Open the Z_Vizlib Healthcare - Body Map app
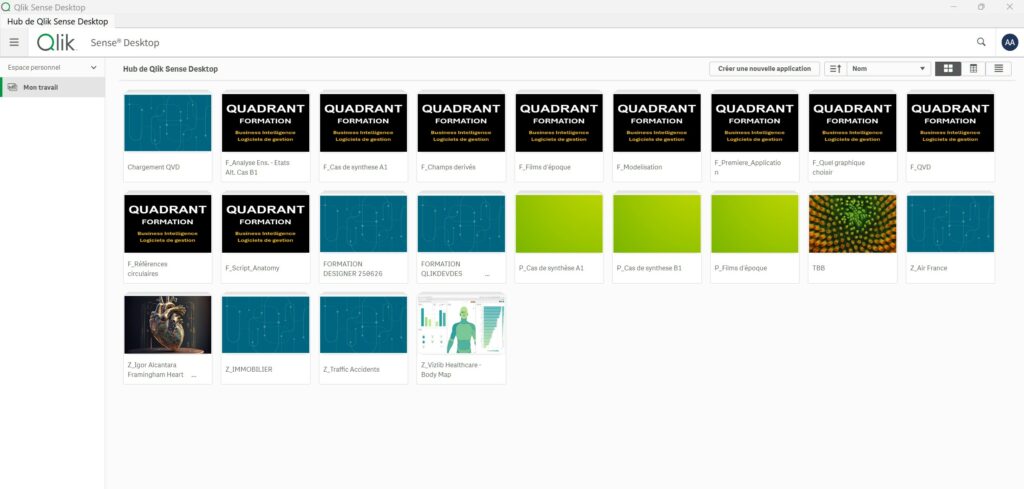This screenshot has height=489, width=1024. (x=461, y=338)
